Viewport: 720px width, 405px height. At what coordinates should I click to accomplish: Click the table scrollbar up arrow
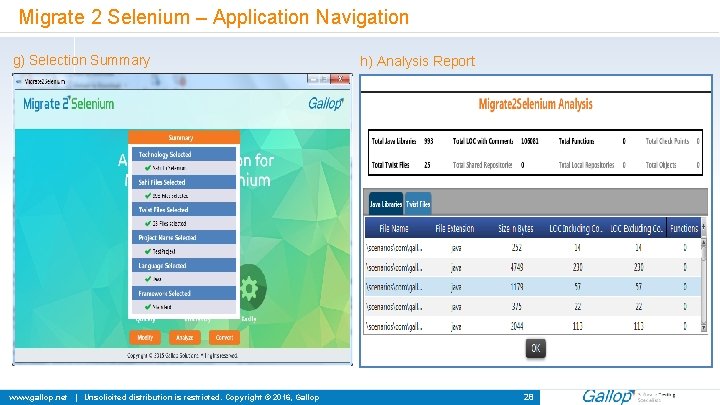tap(704, 243)
